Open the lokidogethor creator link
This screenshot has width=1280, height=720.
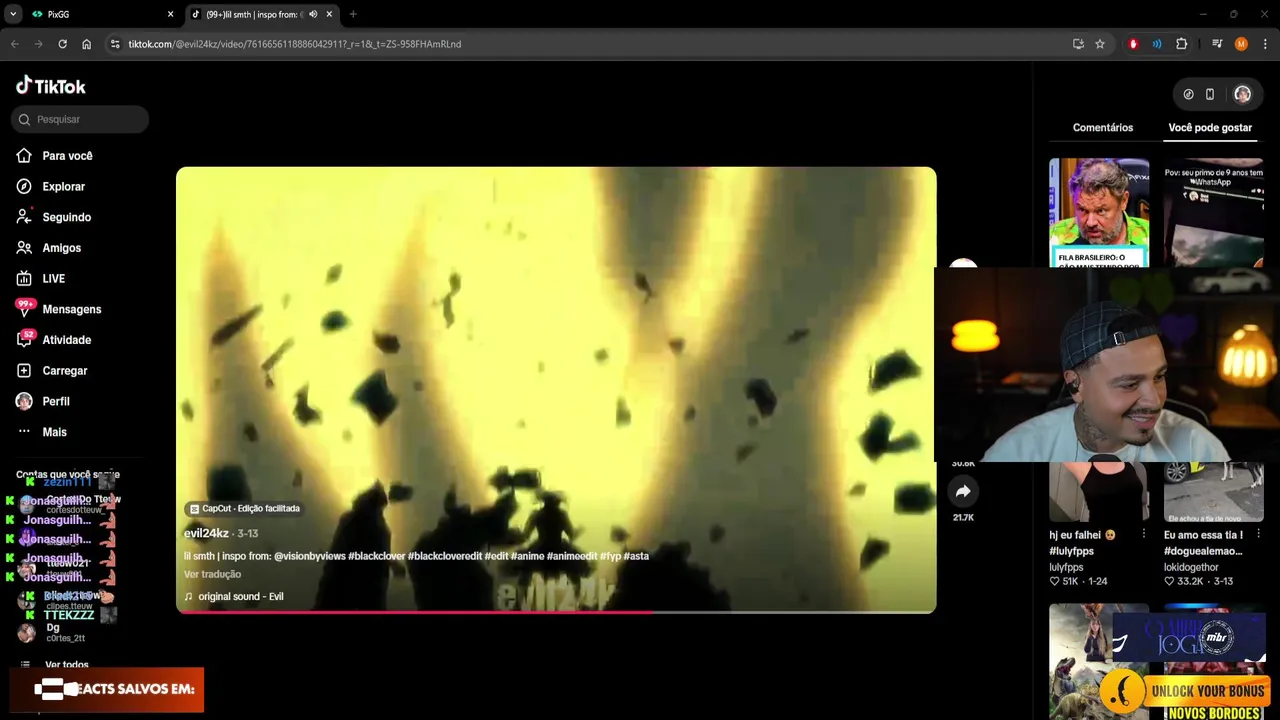pos(1192,567)
